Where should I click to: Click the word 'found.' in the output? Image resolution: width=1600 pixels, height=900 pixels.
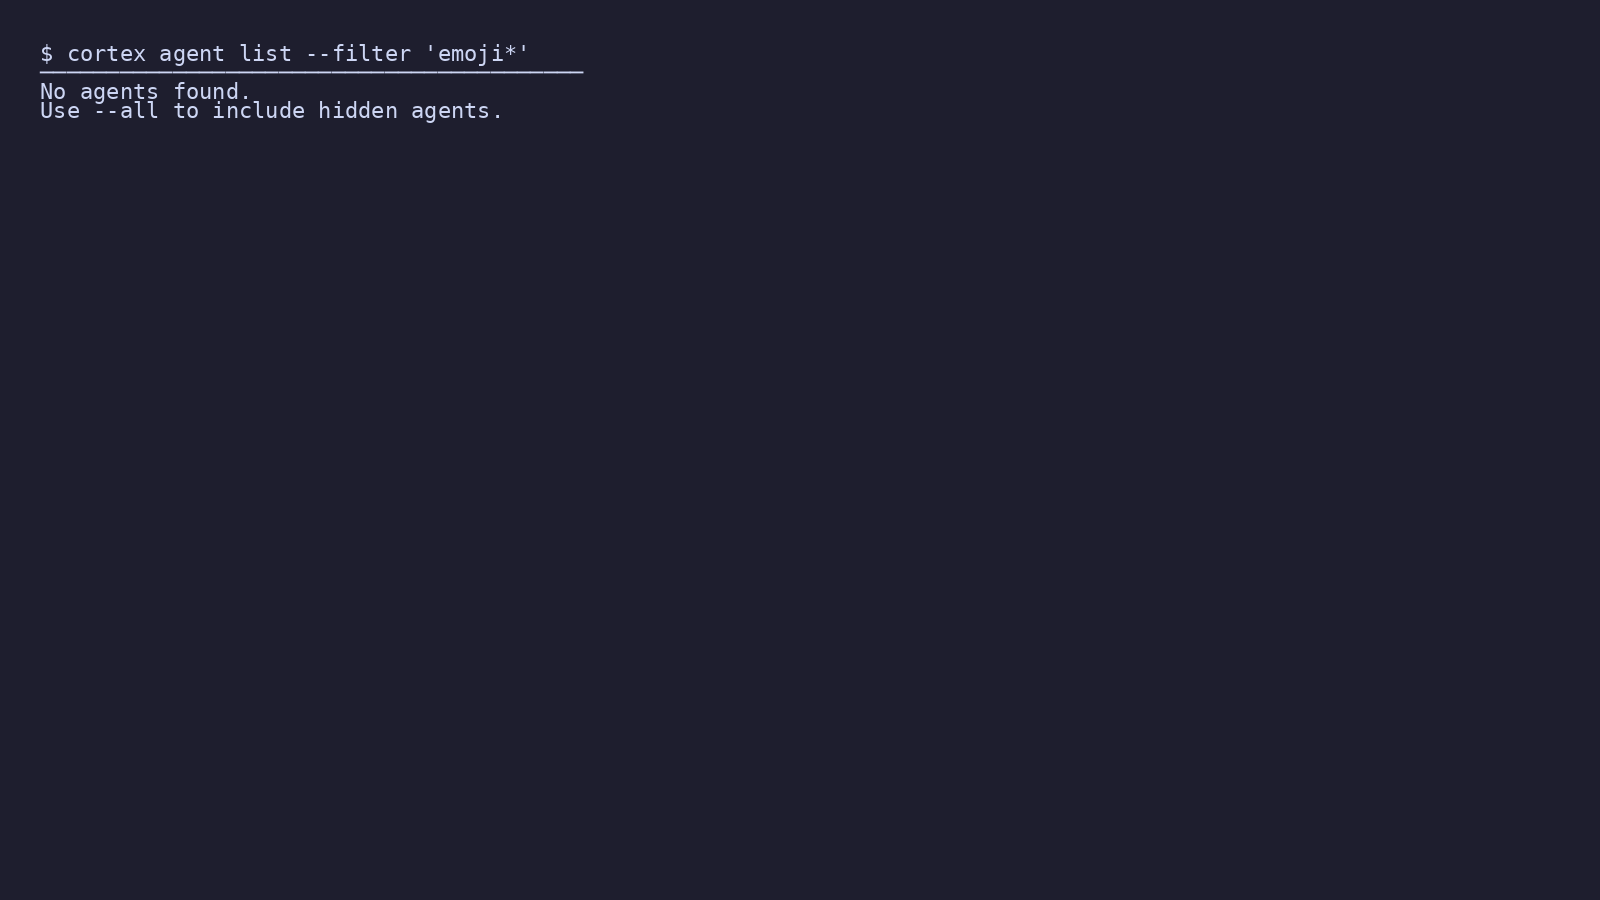tap(212, 92)
